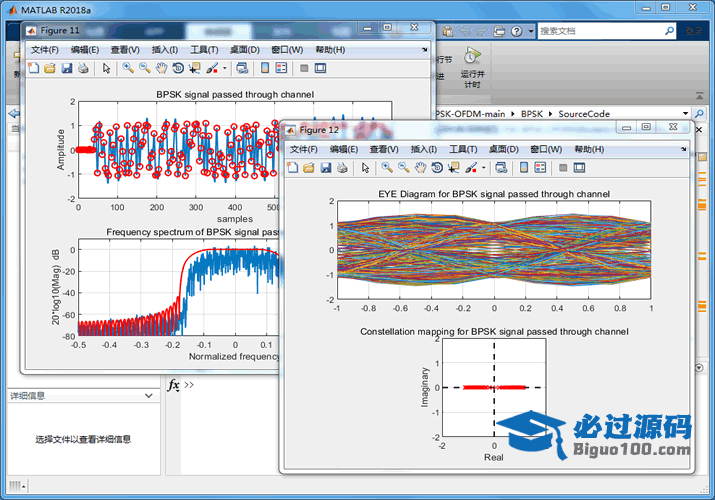
Task: Click the magnifier icon in documentation search
Action: coord(669,31)
